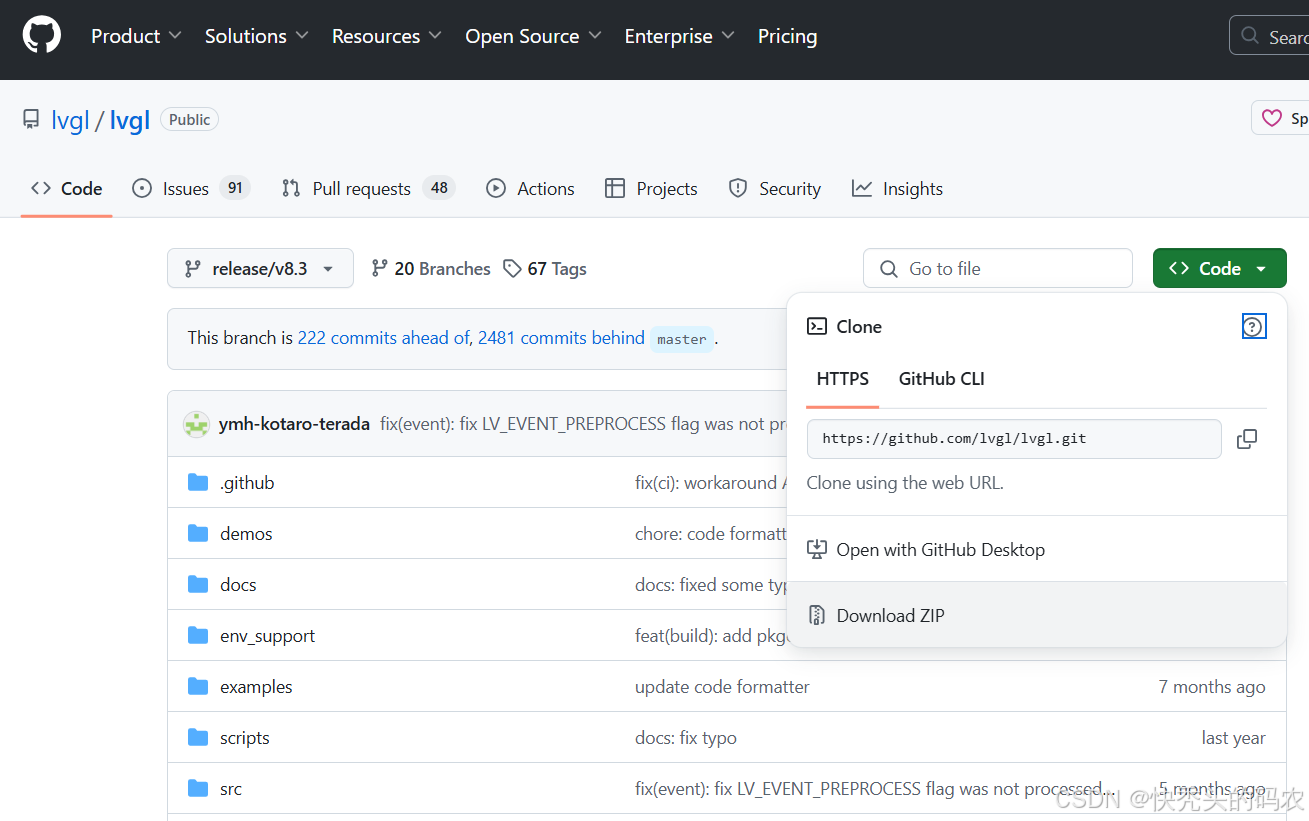Open the env_support folder
Screen dimensions: 1309x821
pos(267,636)
